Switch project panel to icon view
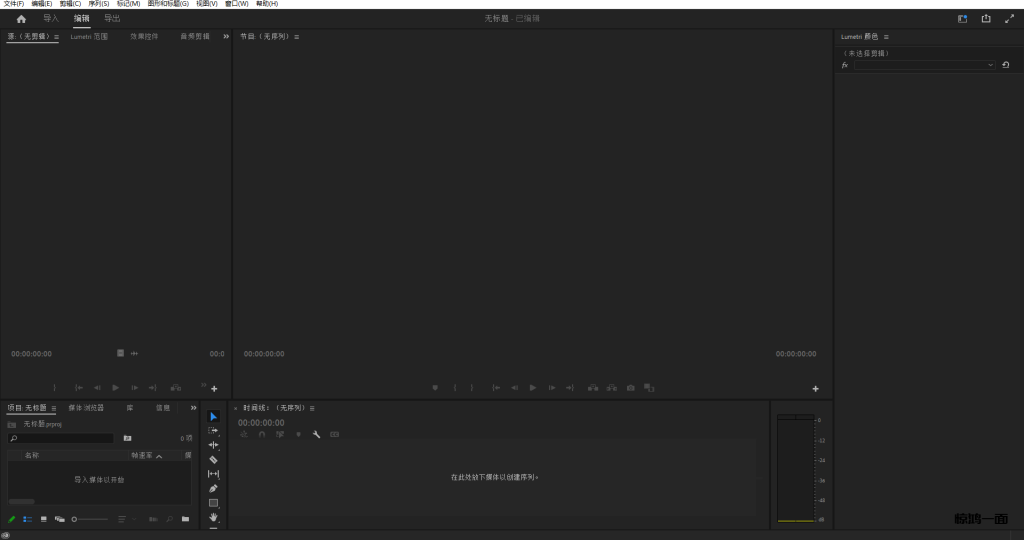The image size is (1024, 540). [x=44, y=519]
